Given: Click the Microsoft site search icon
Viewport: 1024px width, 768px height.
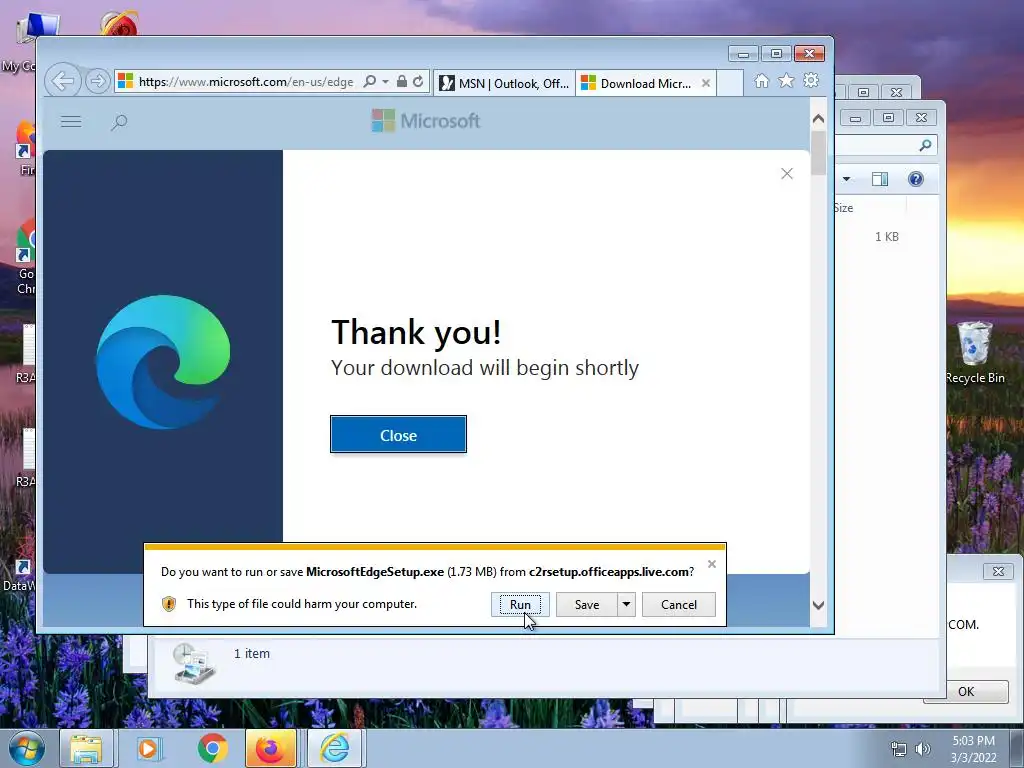Looking at the screenshot, I should pyautogui.click(x=119, y=122).
